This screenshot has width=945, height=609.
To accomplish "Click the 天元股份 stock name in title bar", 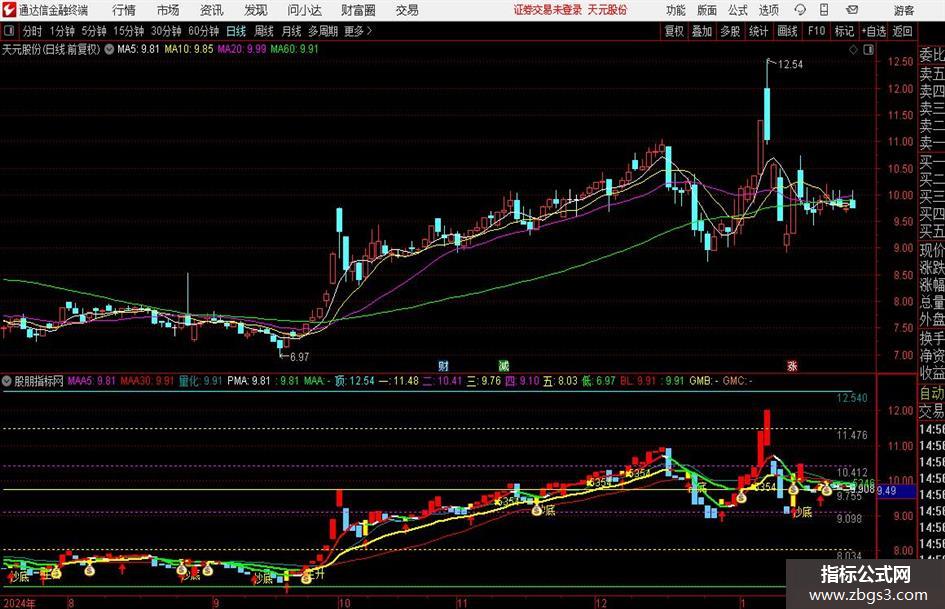I will (x=607, y=10).
